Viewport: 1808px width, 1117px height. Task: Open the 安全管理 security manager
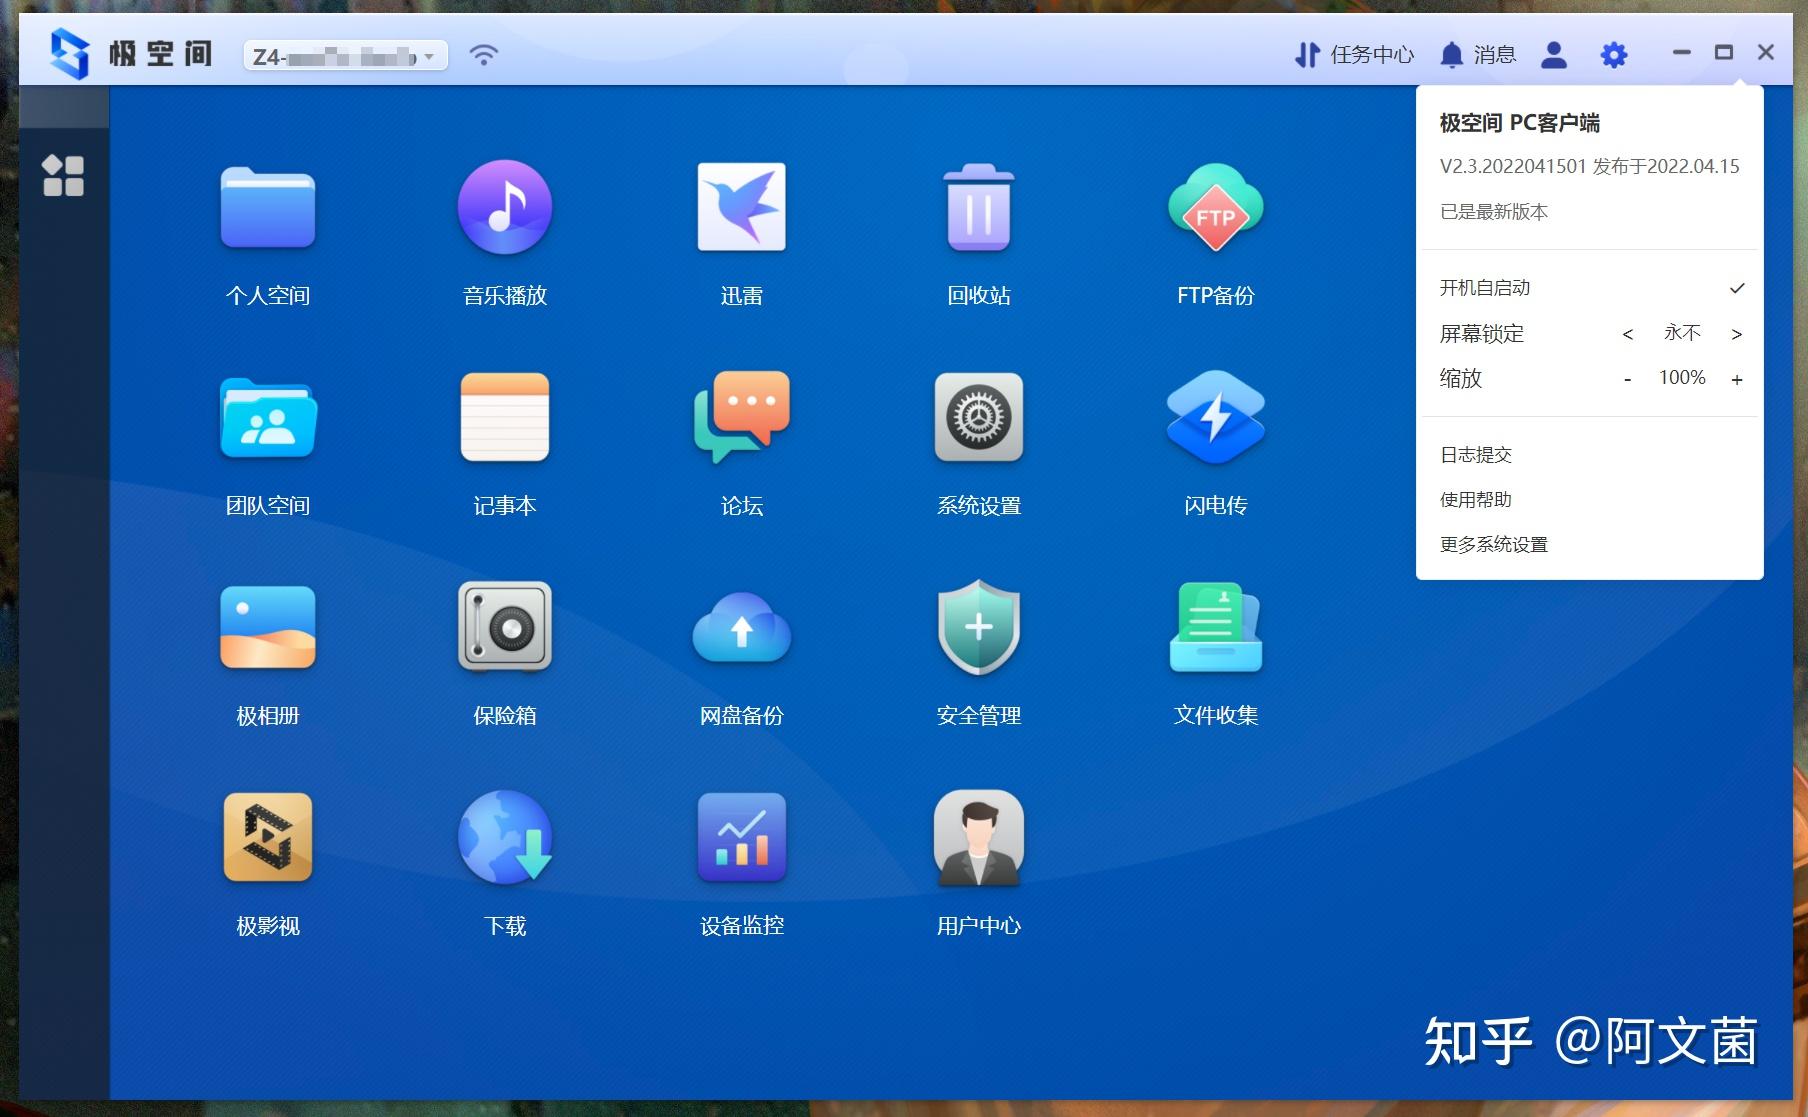(978, 627)
